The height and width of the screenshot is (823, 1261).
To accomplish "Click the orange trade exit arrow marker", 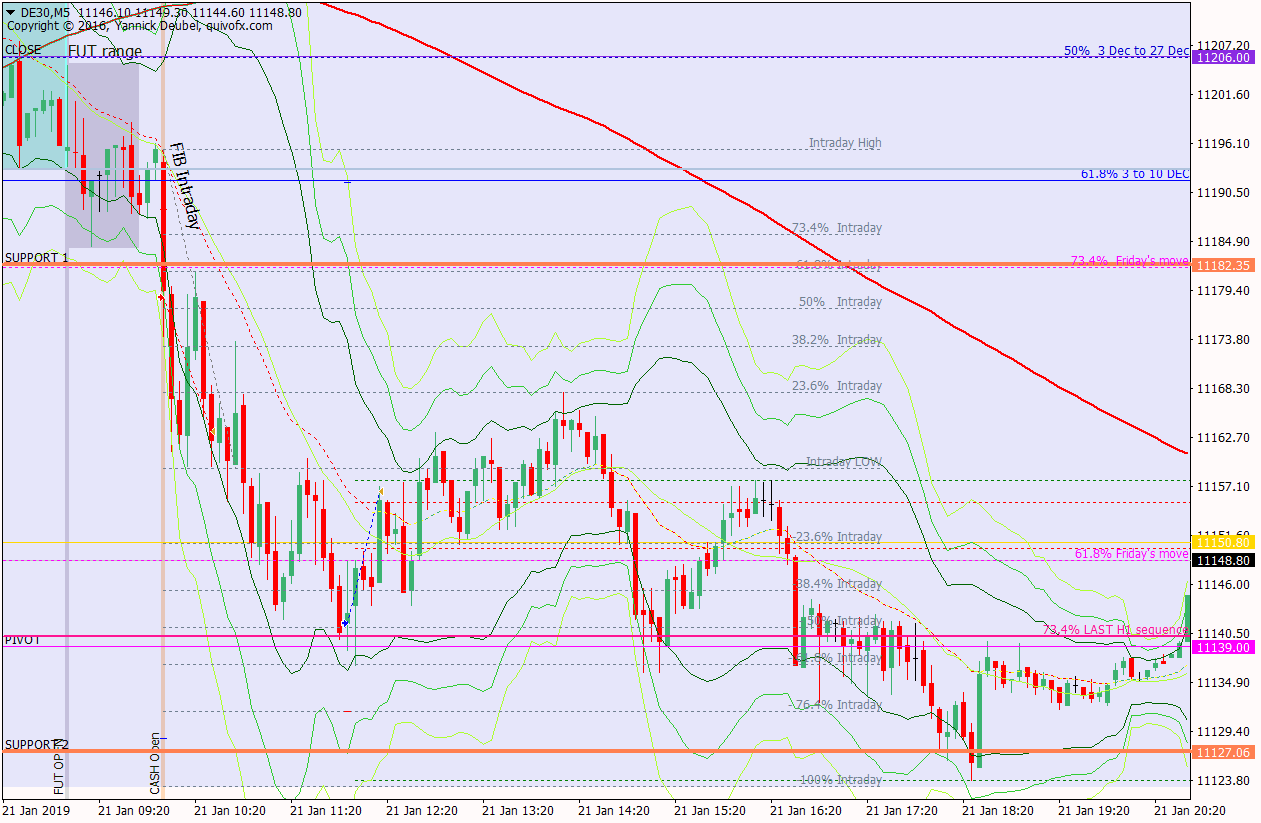I will click(x=381, y=491).
